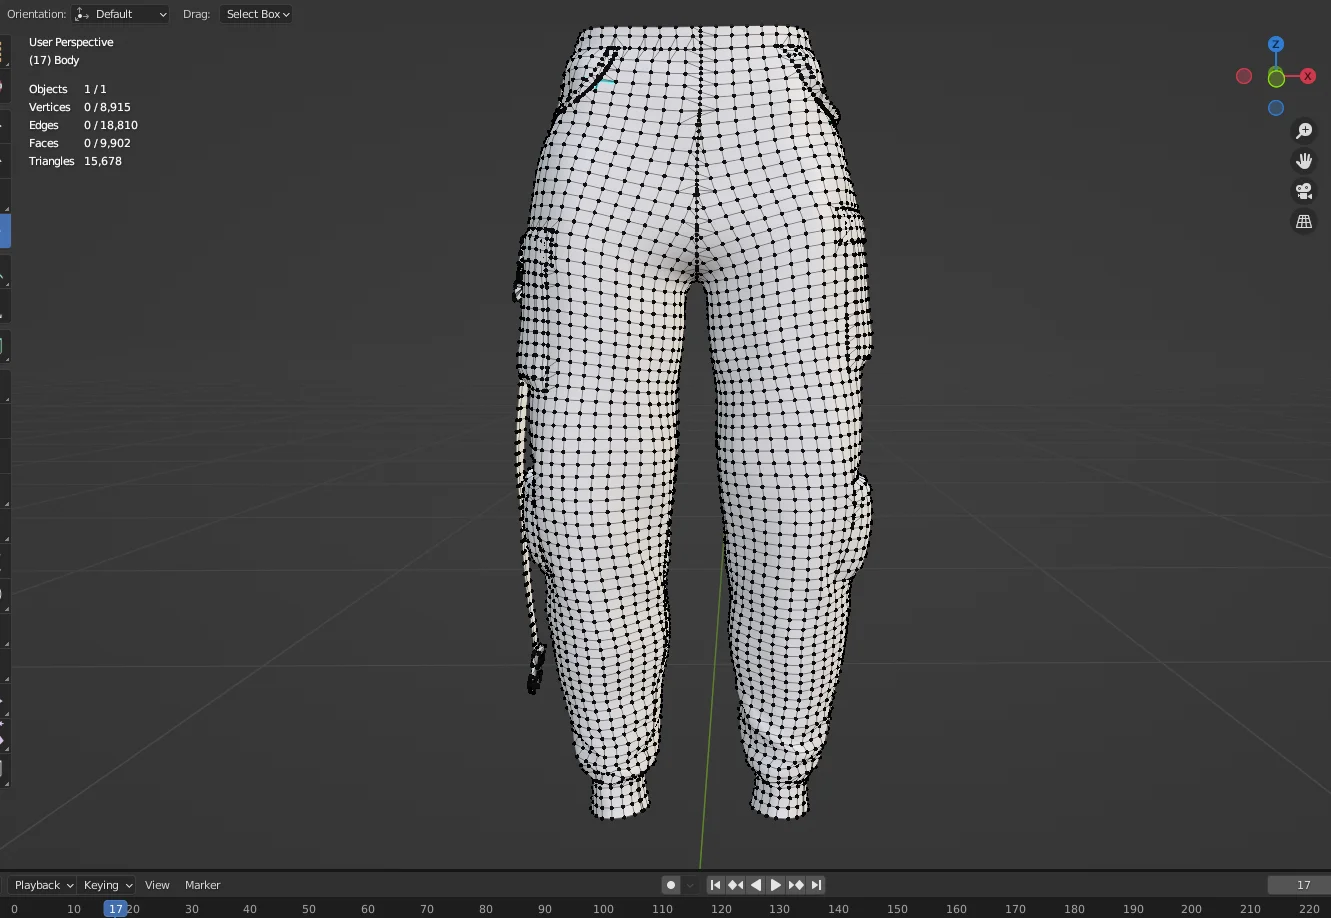Switch to camera view using the camera icon
This screenshot has height=918, width=1331.
point(1304,191)
